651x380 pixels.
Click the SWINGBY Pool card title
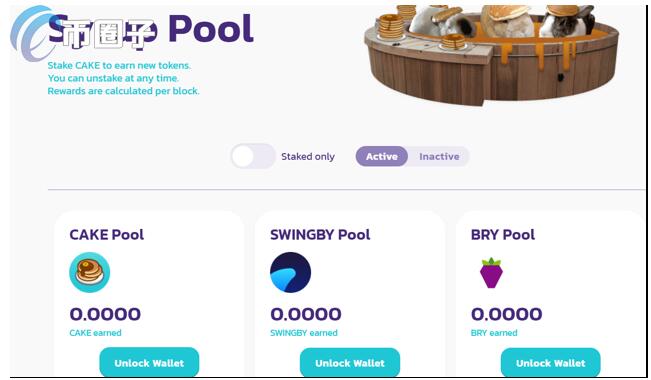pyautogui.click(x=320, y=235)
